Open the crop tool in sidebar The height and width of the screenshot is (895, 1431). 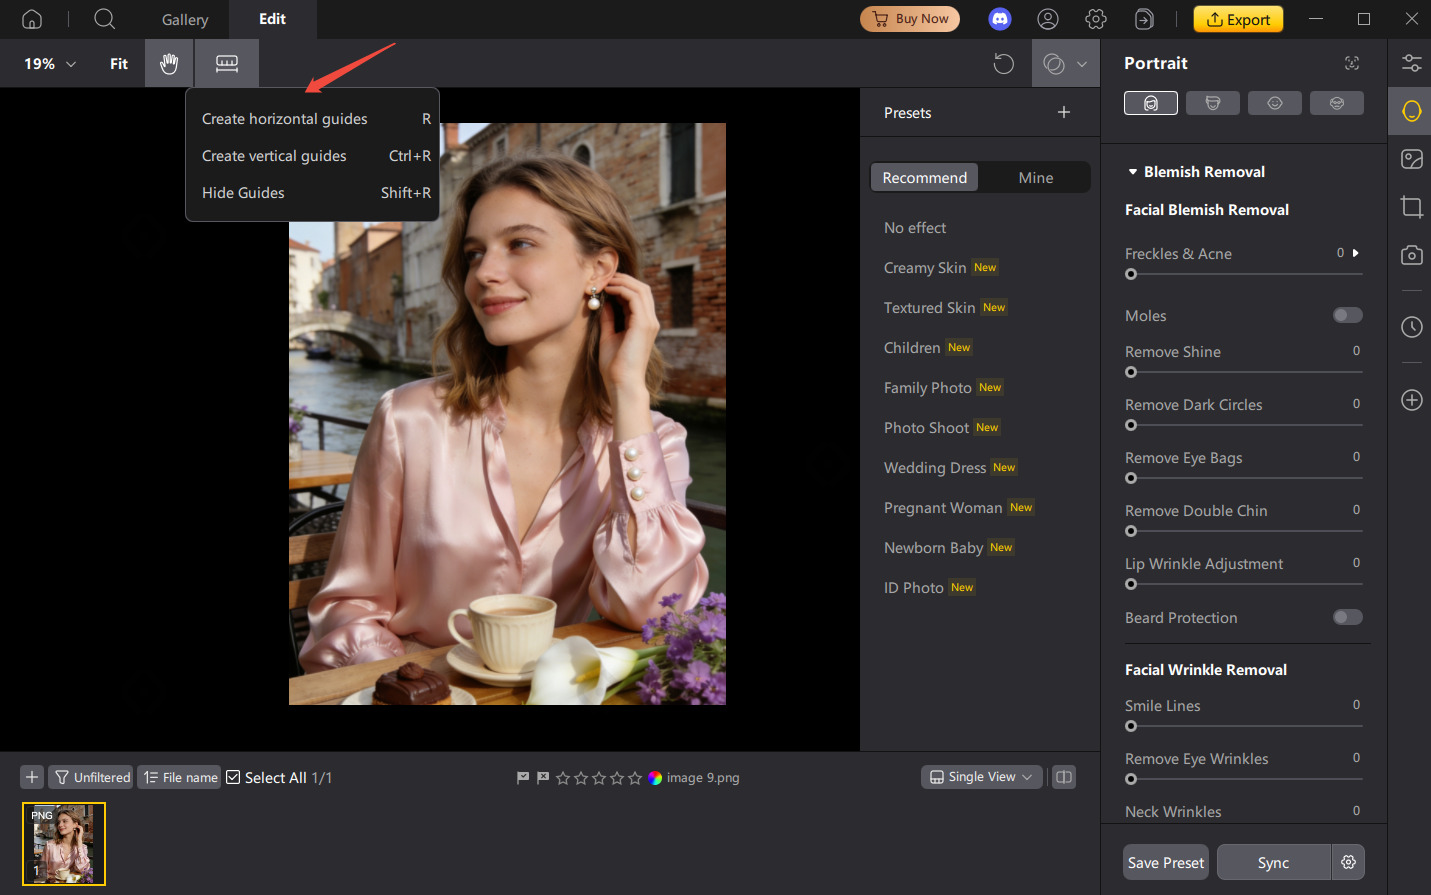coord(1411,207)
